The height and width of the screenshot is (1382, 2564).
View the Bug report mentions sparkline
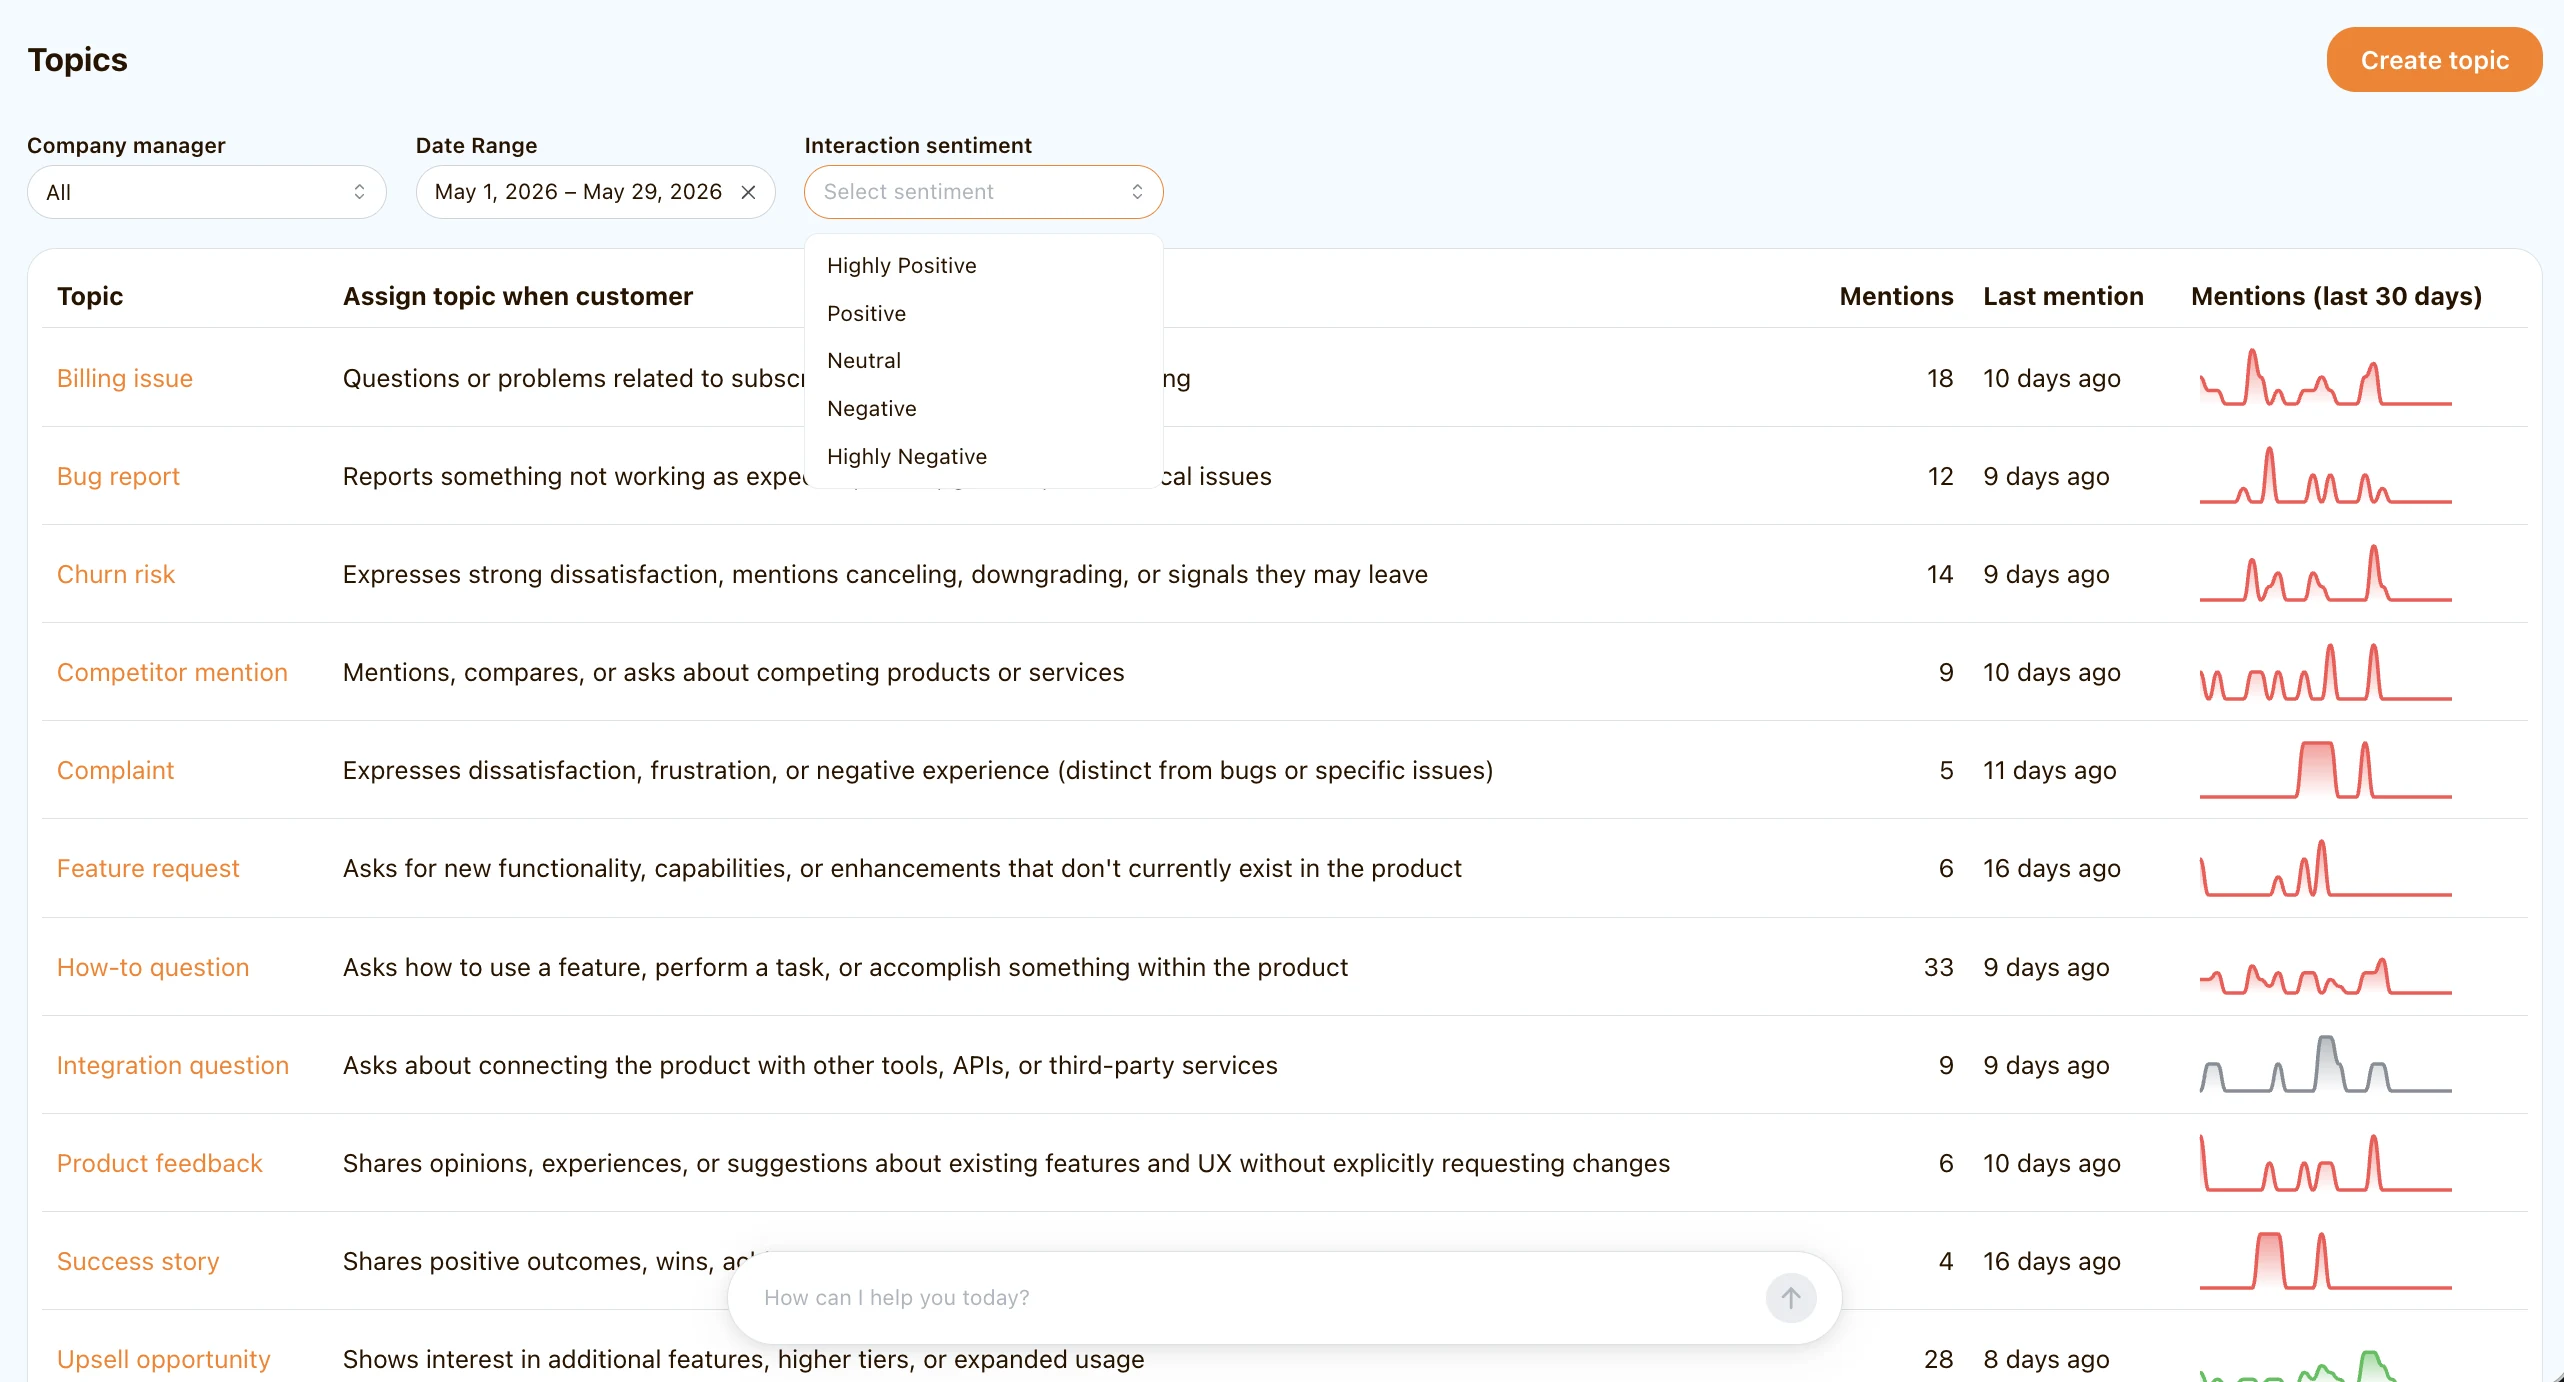[2325, 475]
